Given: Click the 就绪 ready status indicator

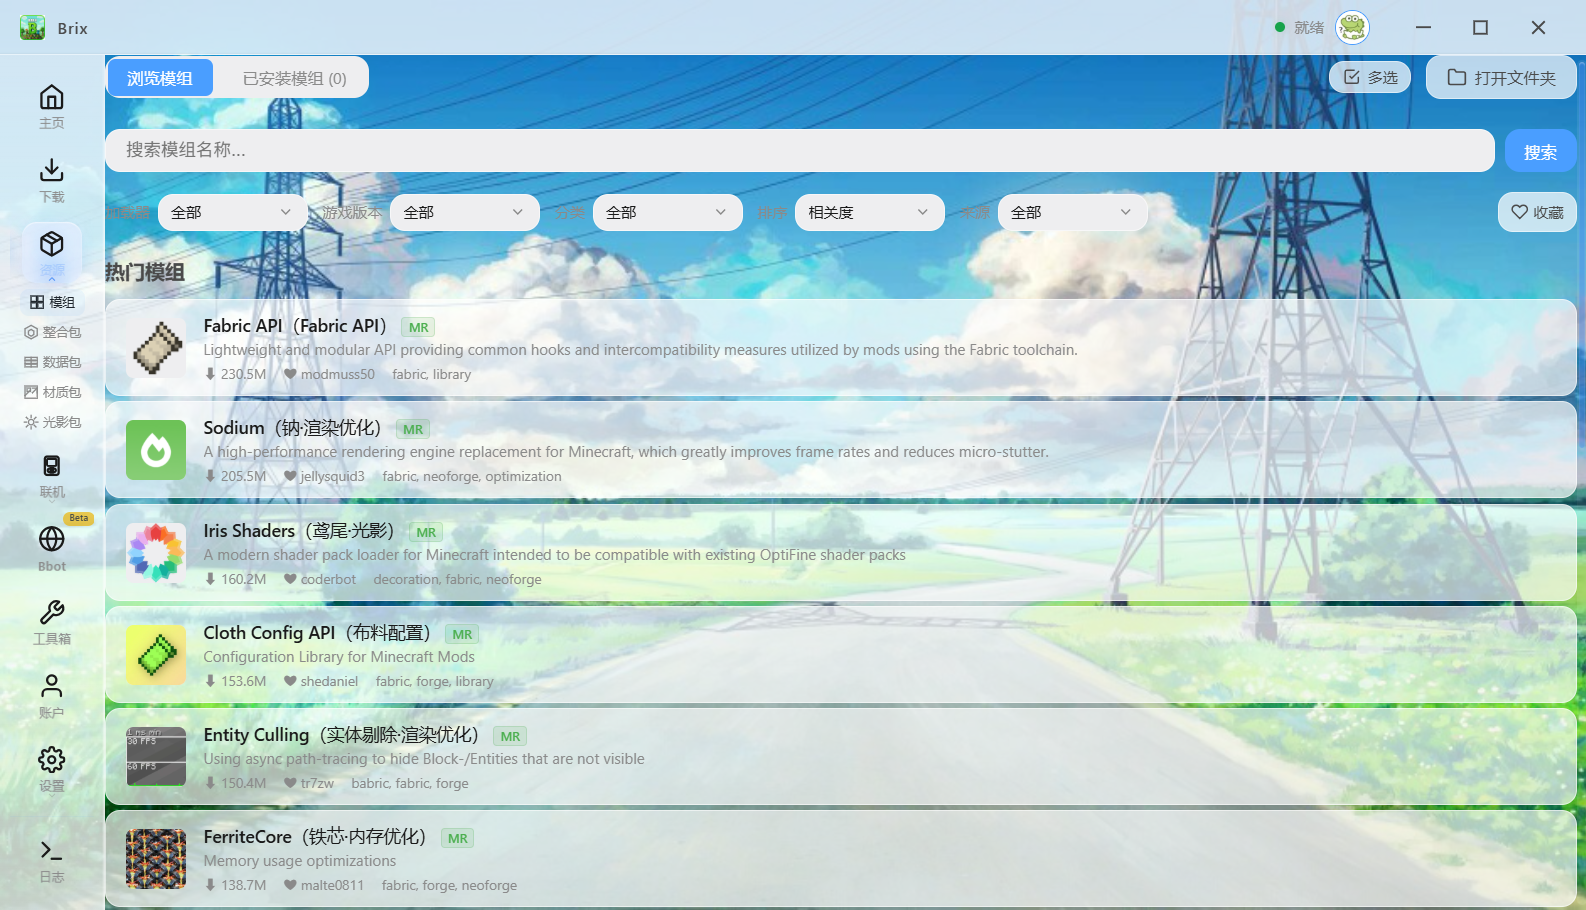Looking at the screenshot, I should [x=1300, y=27].
